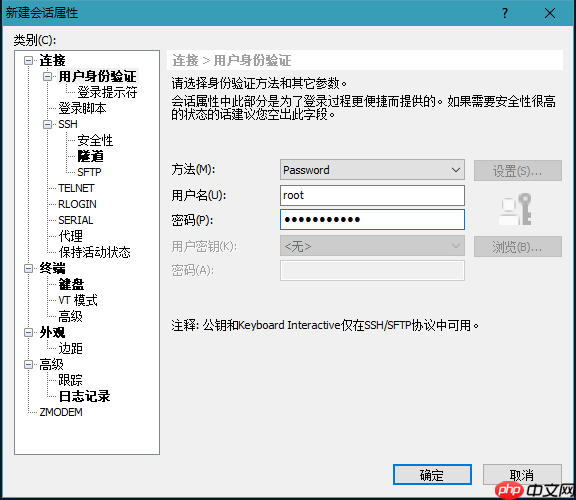Select 隧道 under SSH
Viewport: 576px width, 500px height.
point(90,156)
